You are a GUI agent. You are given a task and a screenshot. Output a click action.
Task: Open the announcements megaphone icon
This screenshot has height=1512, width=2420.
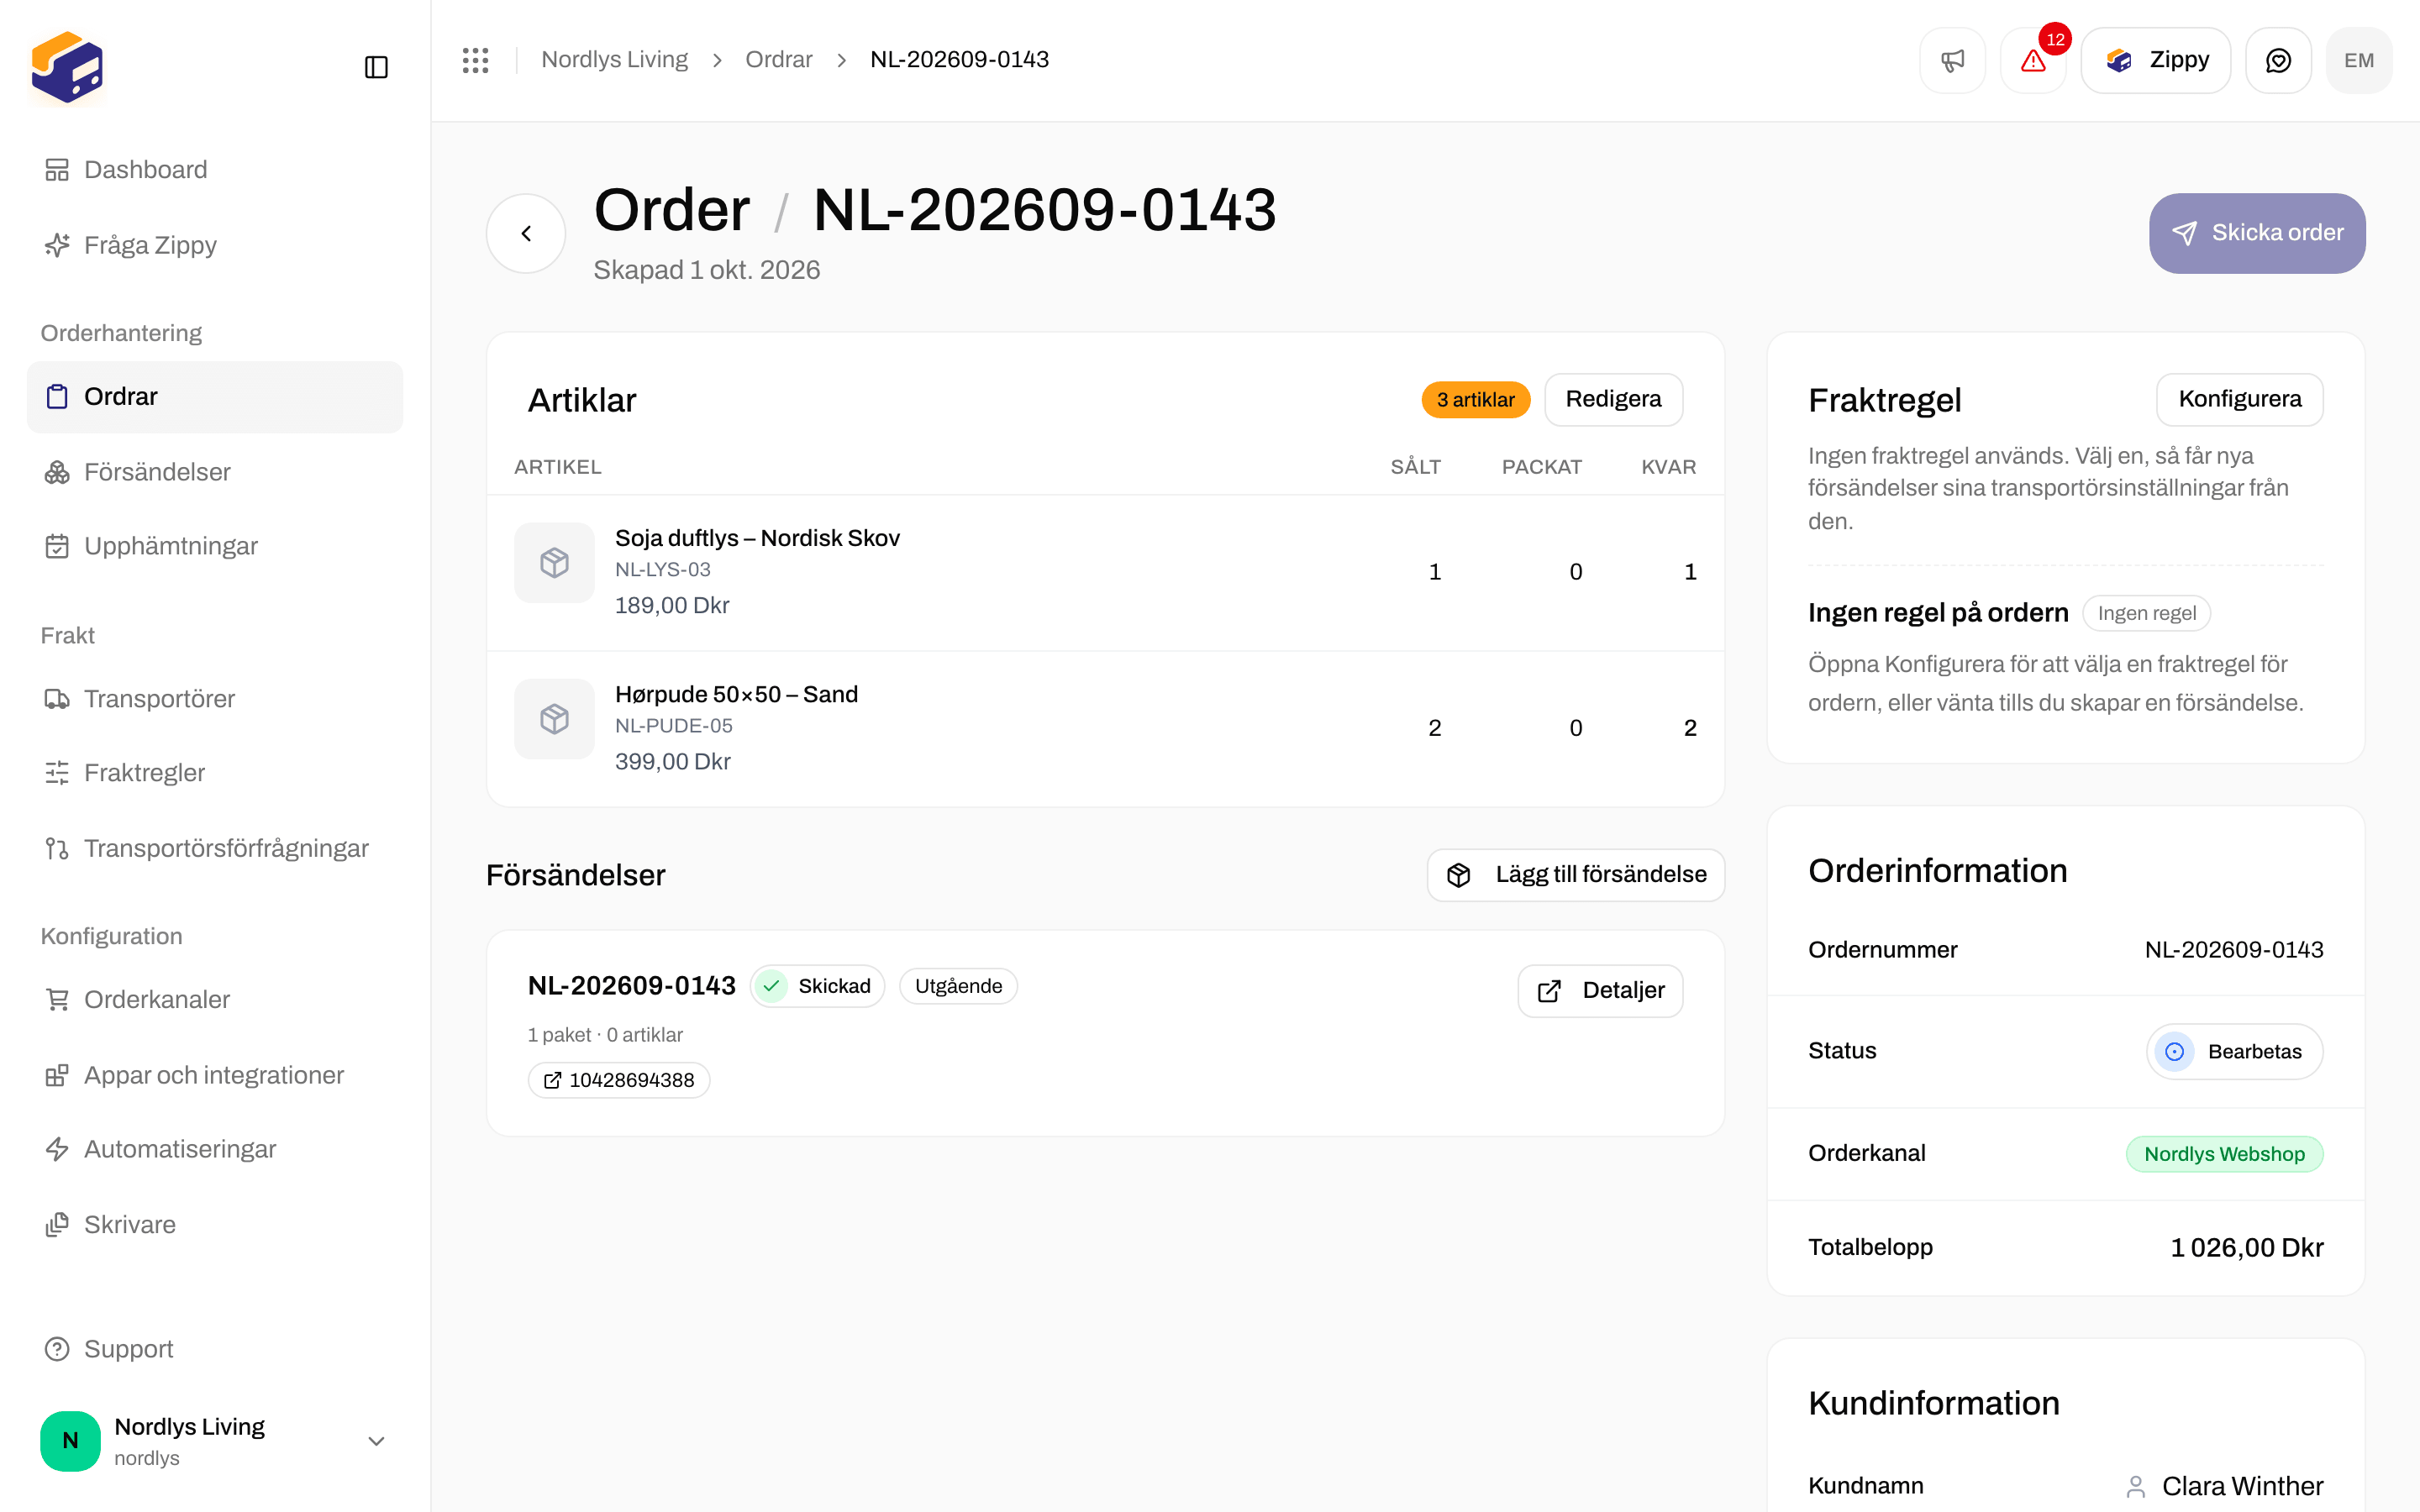click(1952, 60)
